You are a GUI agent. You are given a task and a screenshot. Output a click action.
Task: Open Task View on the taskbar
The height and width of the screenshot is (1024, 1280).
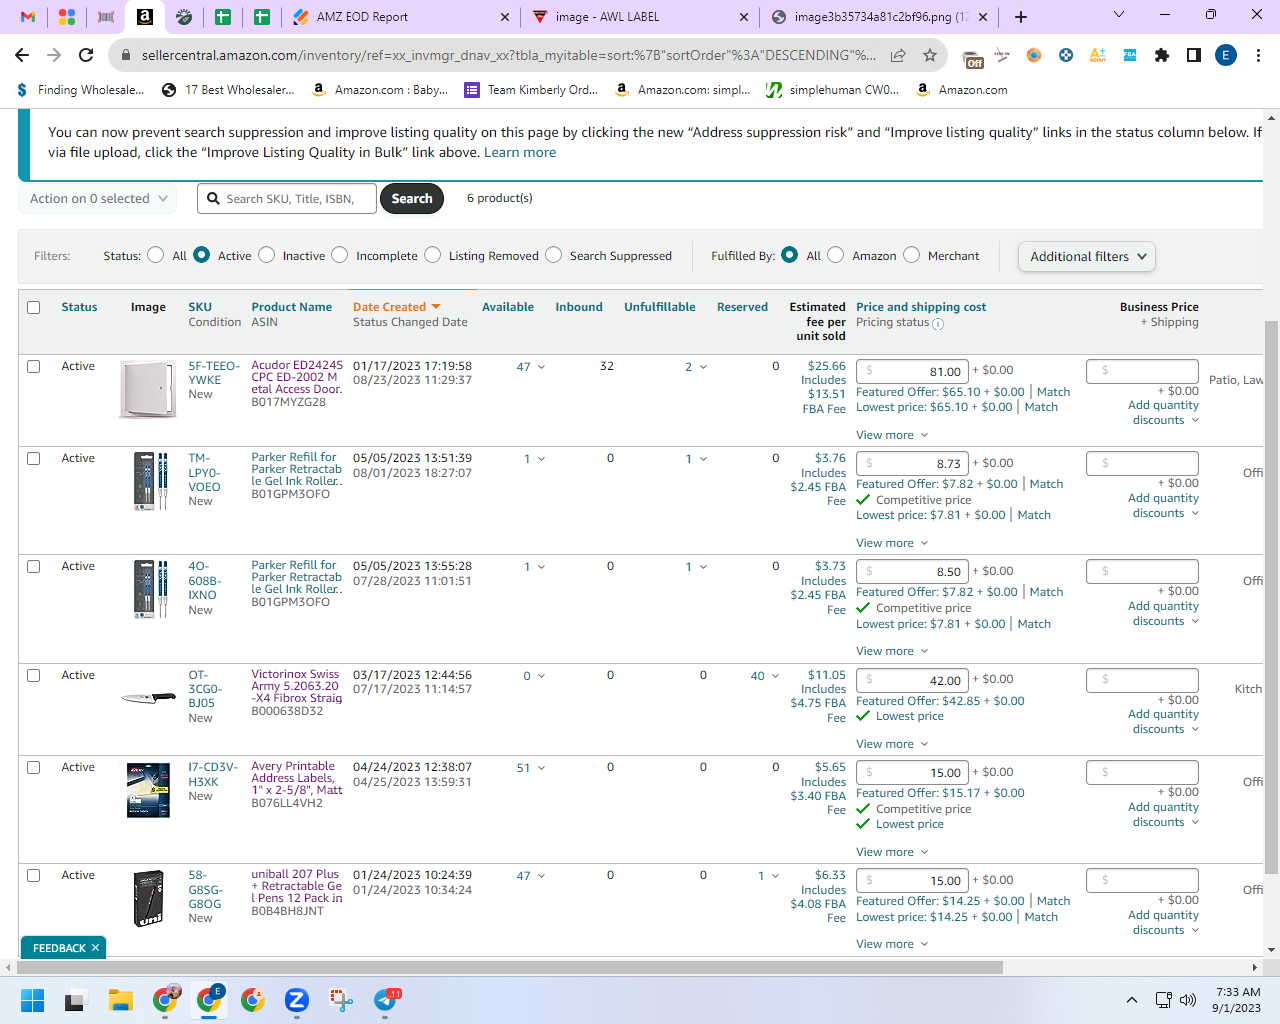(76, 1000)
